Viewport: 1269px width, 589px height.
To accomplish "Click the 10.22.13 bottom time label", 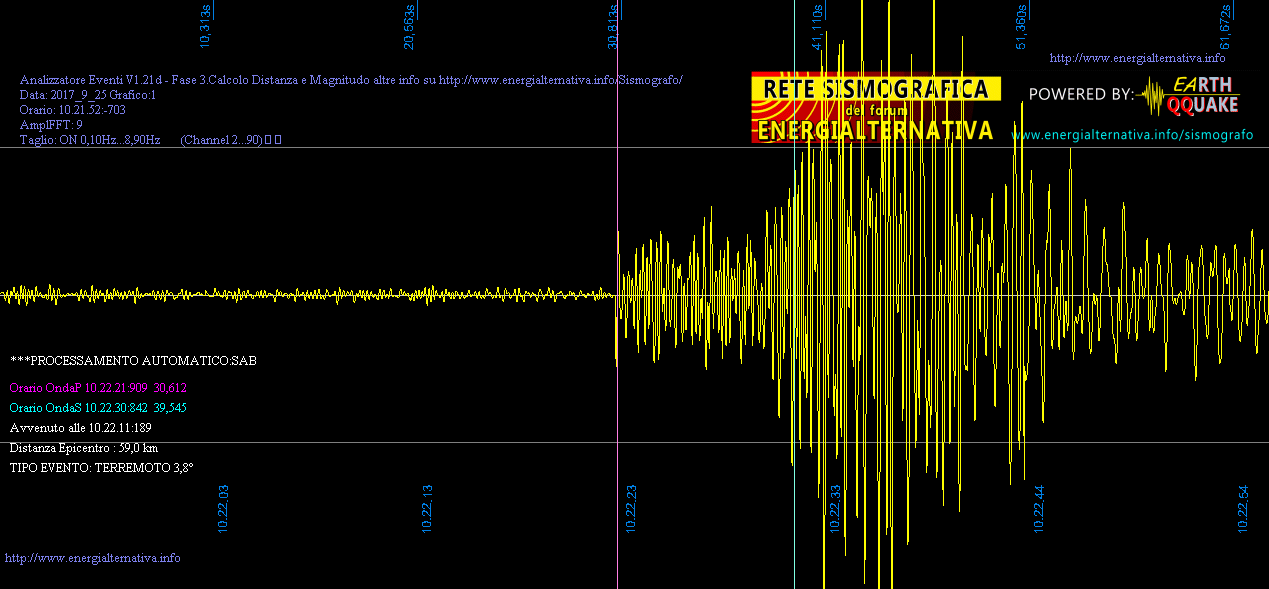I will pos(428,509).
